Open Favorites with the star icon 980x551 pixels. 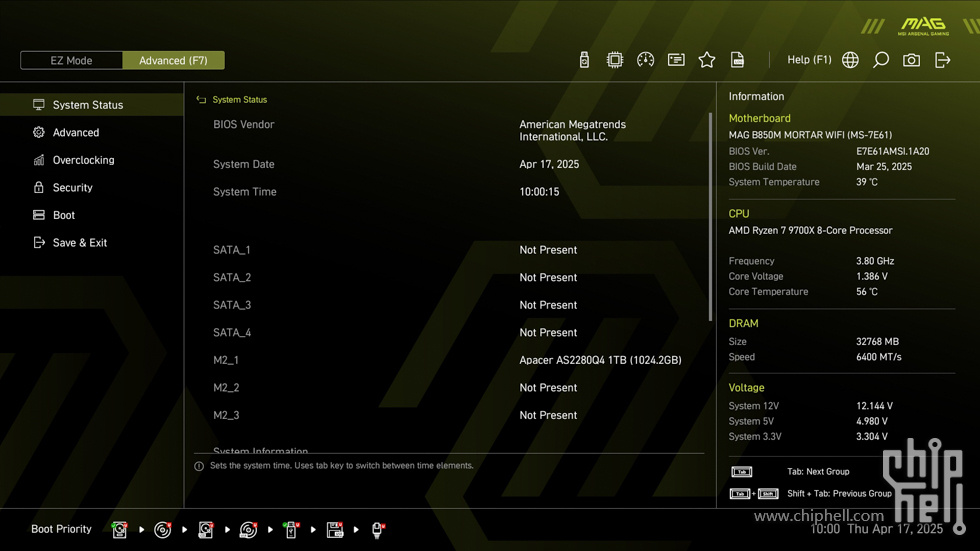(707, 60)
